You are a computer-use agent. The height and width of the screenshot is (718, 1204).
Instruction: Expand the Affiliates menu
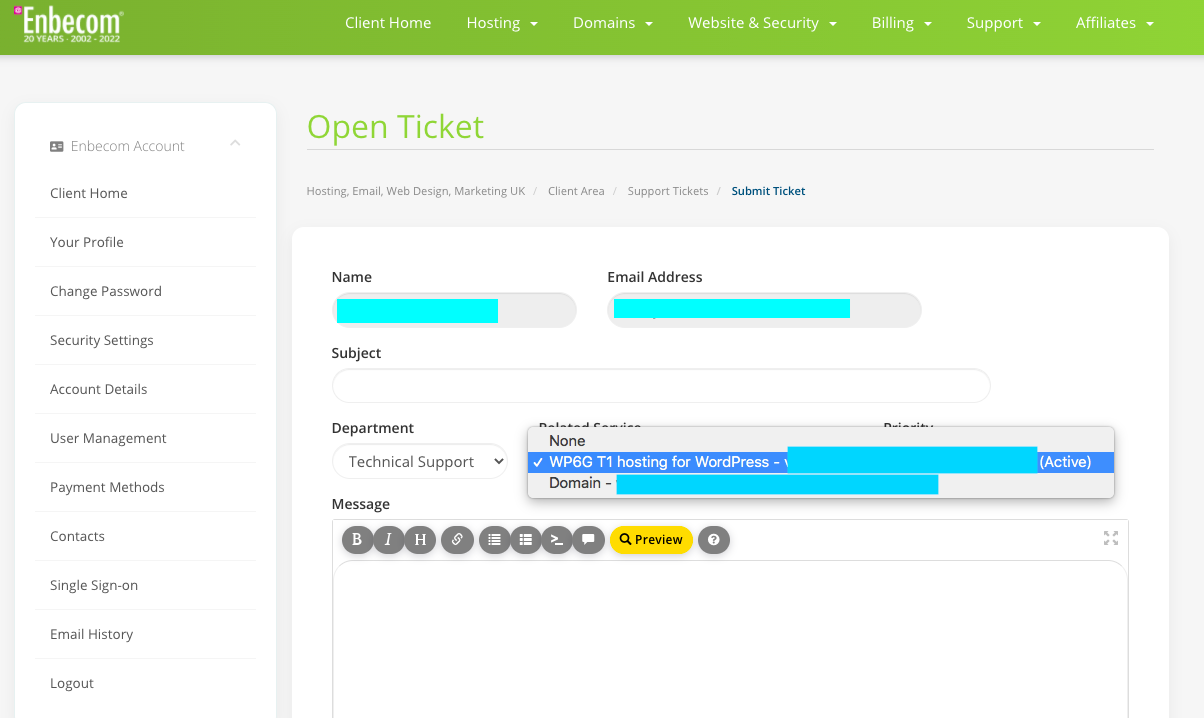click(1115, 23)
